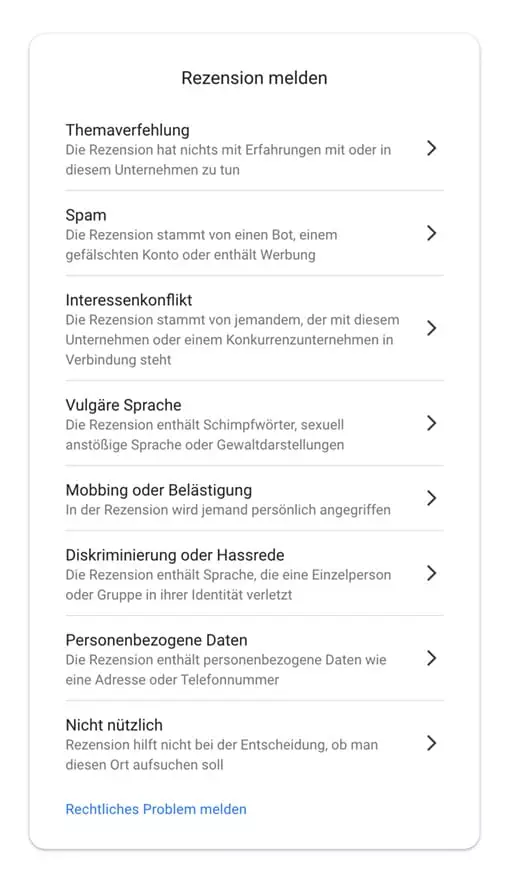The width and height of the screenshot is (511, 877).
Task: Open the chevron next to Vulgäre Sprache
Action: tap(431, 423)
